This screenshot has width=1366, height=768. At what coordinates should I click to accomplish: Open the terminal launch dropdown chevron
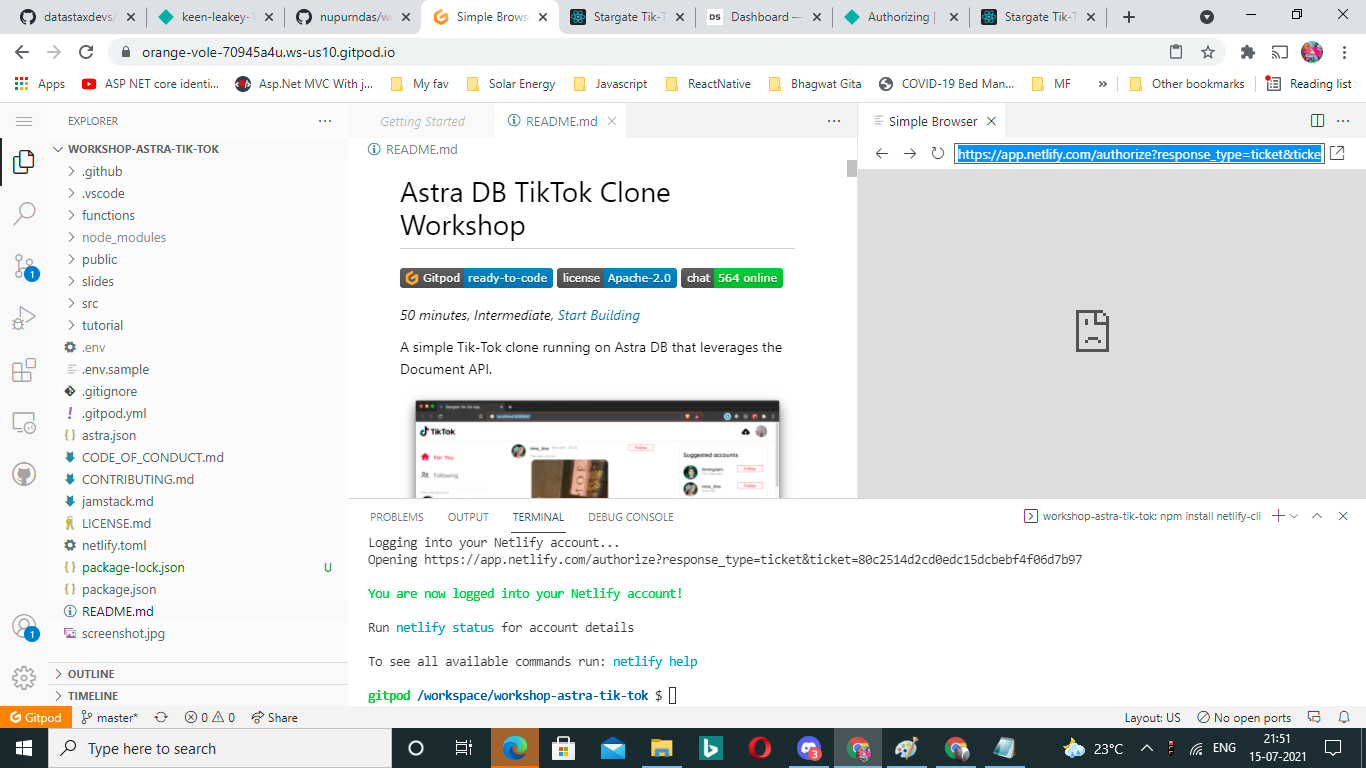tap(1294, 516)
